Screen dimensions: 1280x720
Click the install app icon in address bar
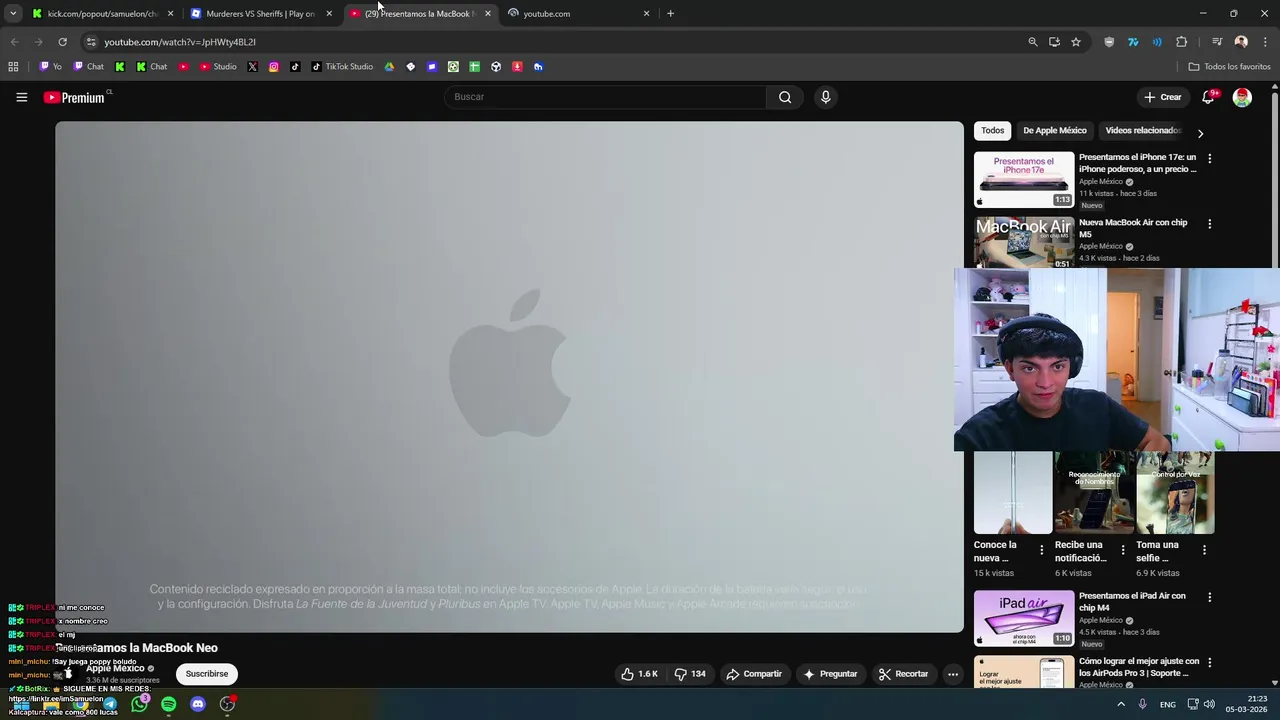coord(1054,42)
